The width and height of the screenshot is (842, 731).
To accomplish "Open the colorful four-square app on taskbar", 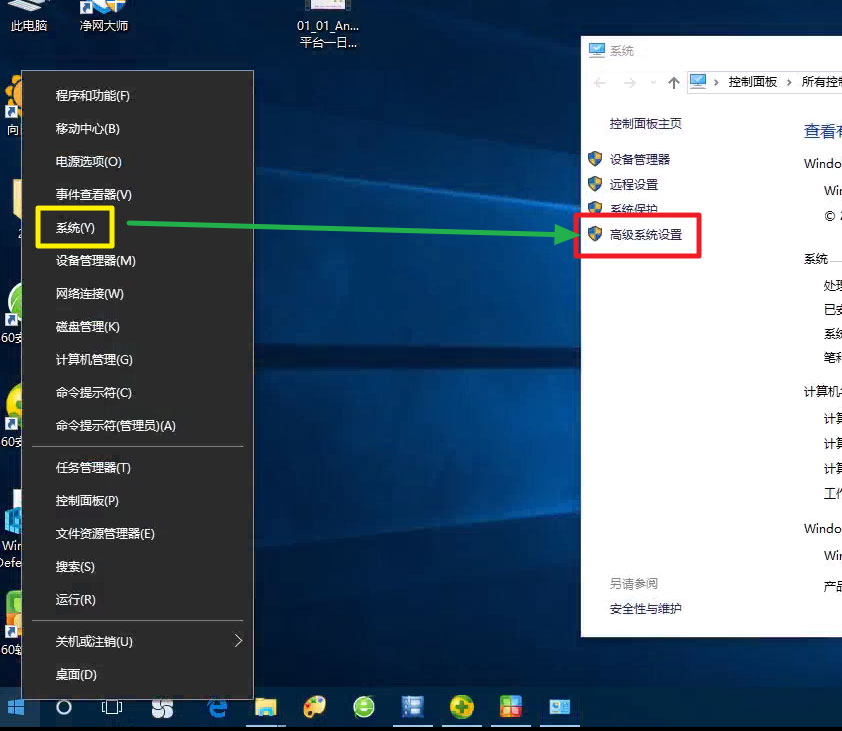I will [511, 707].
